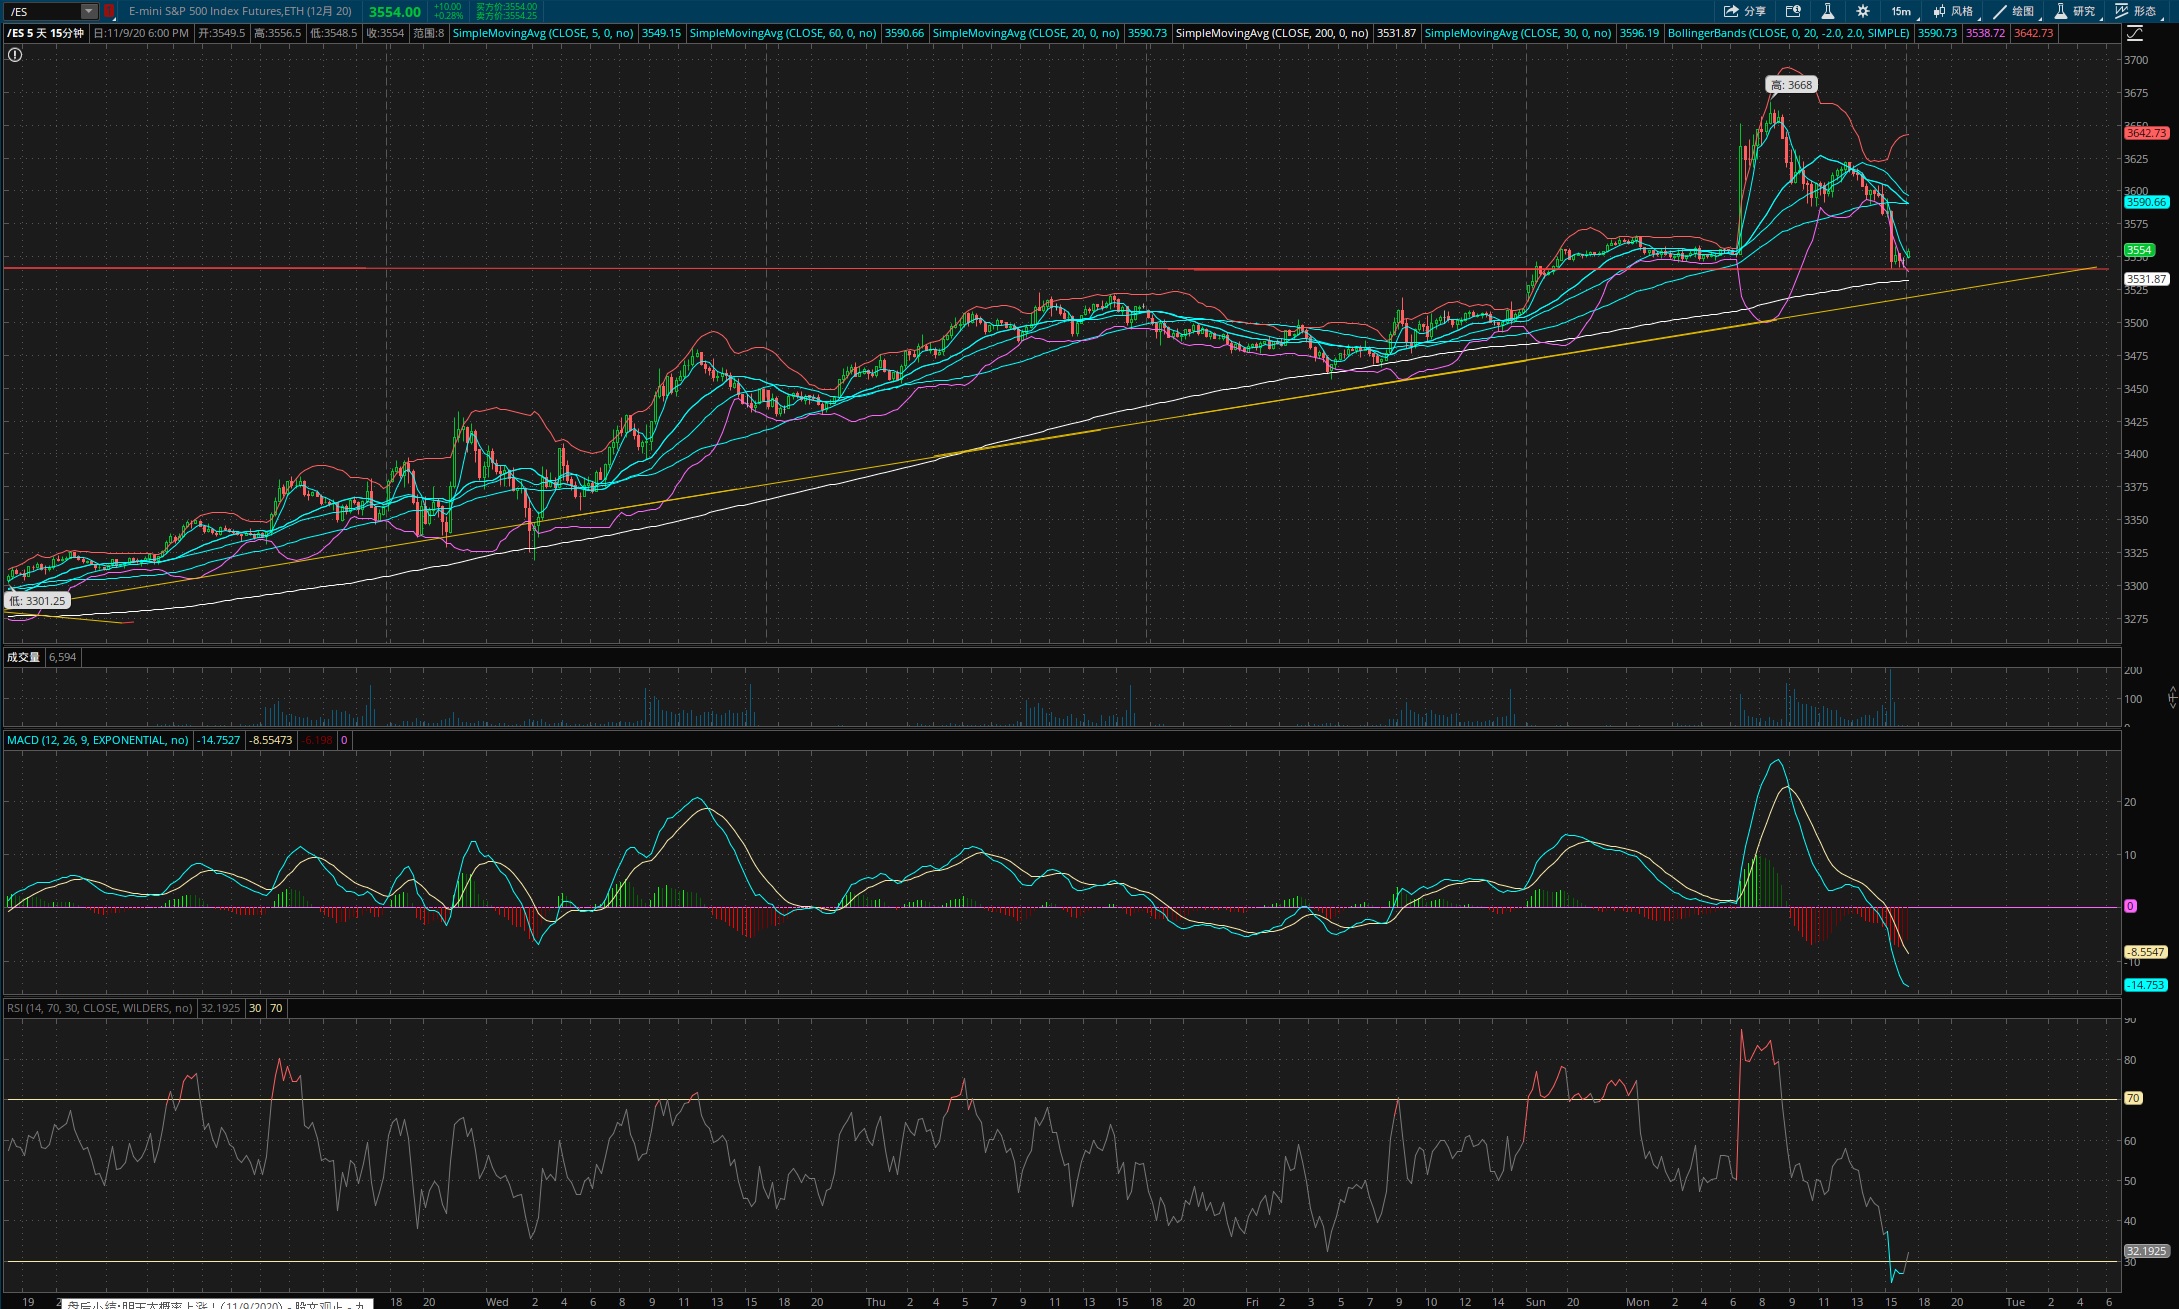The width and height of the screenshot is (2179, 1309).
Task: Select the MACD study label
Action: point(98,740)
